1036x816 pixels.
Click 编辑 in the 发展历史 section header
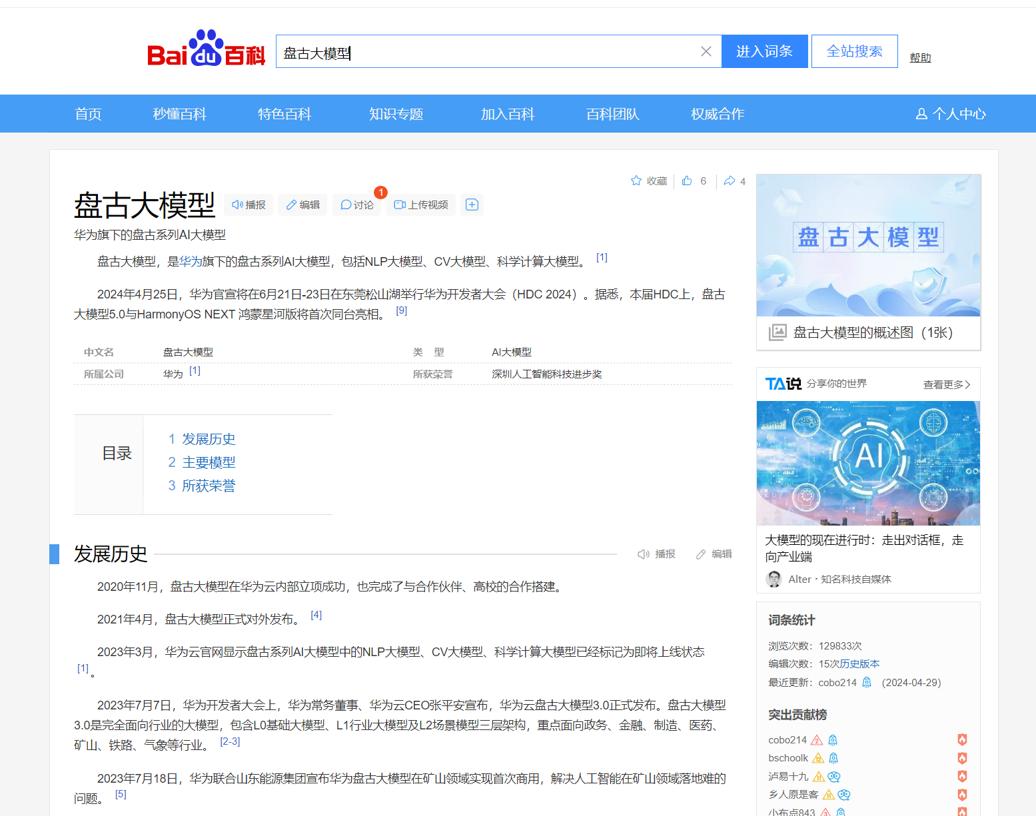(714, 554)
